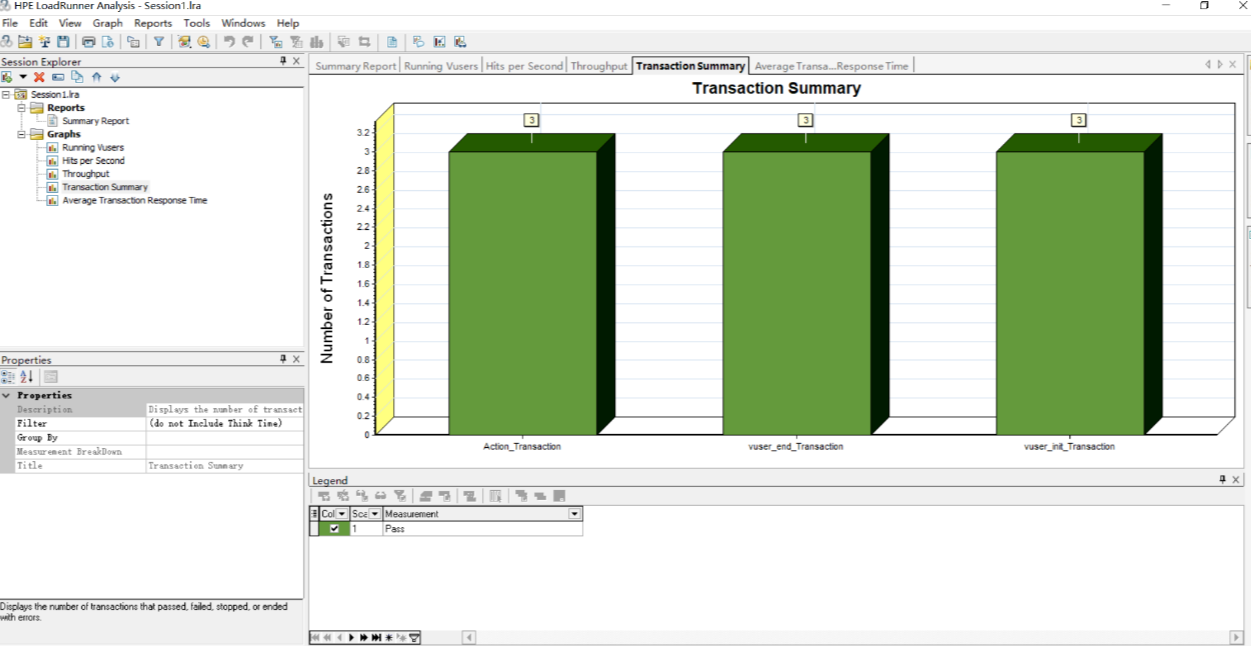Collapse the Properties category chevron

click(6, 396)
